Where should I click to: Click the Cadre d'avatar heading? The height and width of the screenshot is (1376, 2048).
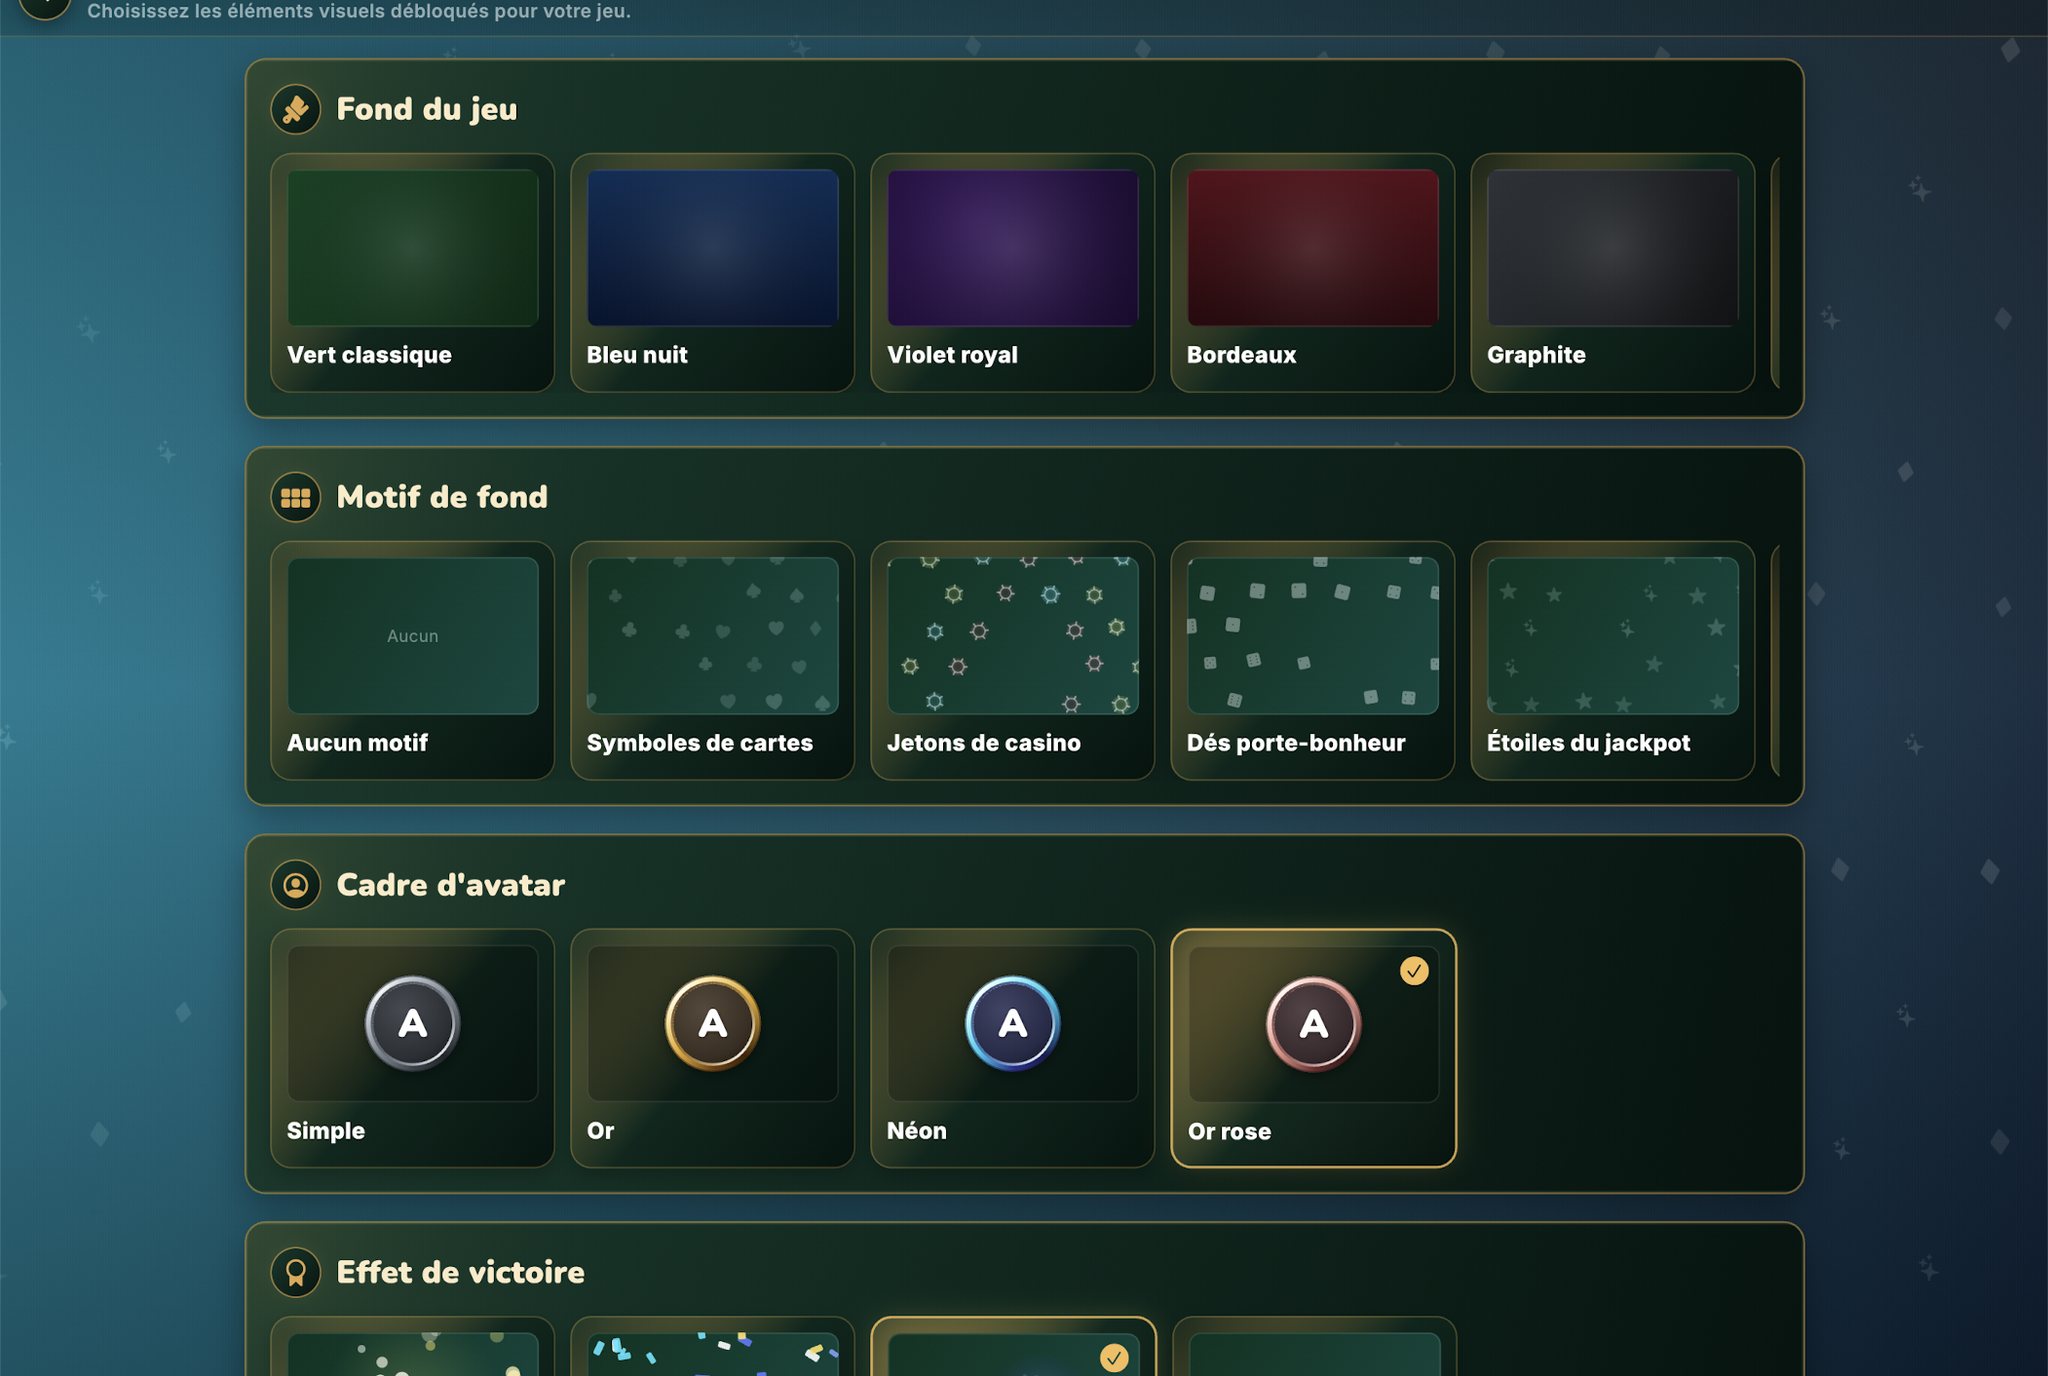[x=451, y=885]
